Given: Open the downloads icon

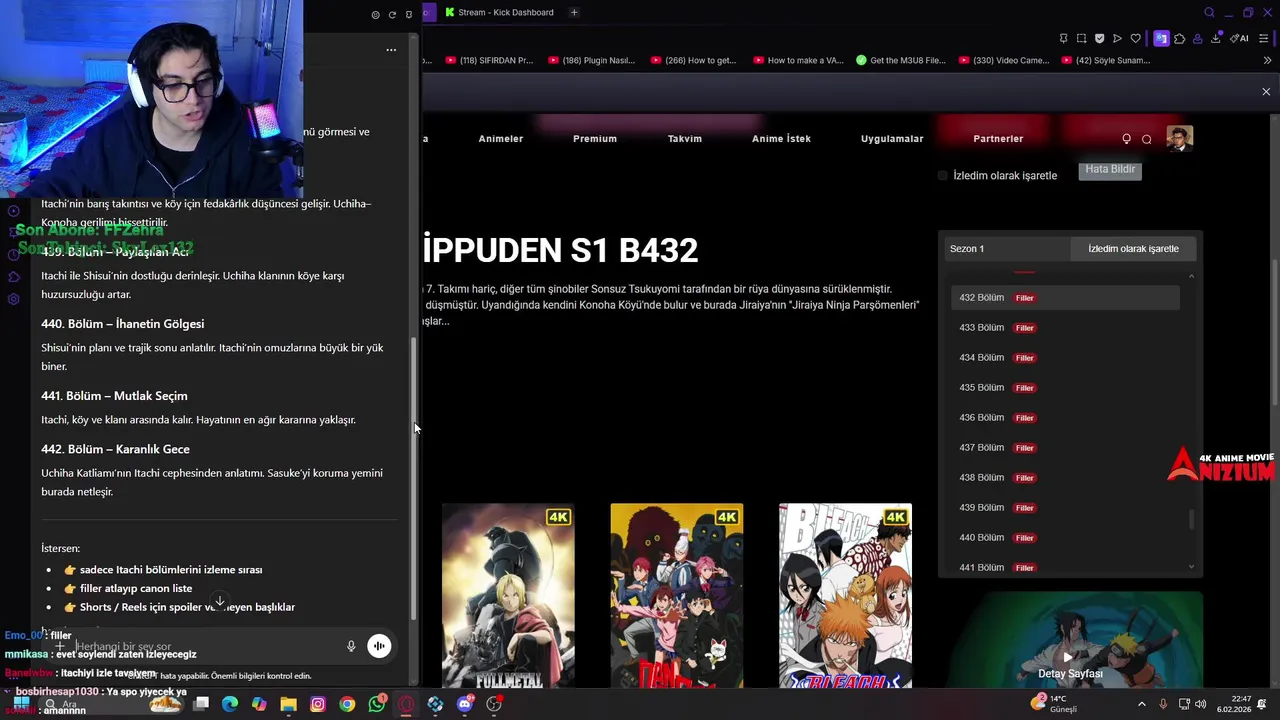Looking at the screenshot, I should click(x=1215, y=38).
